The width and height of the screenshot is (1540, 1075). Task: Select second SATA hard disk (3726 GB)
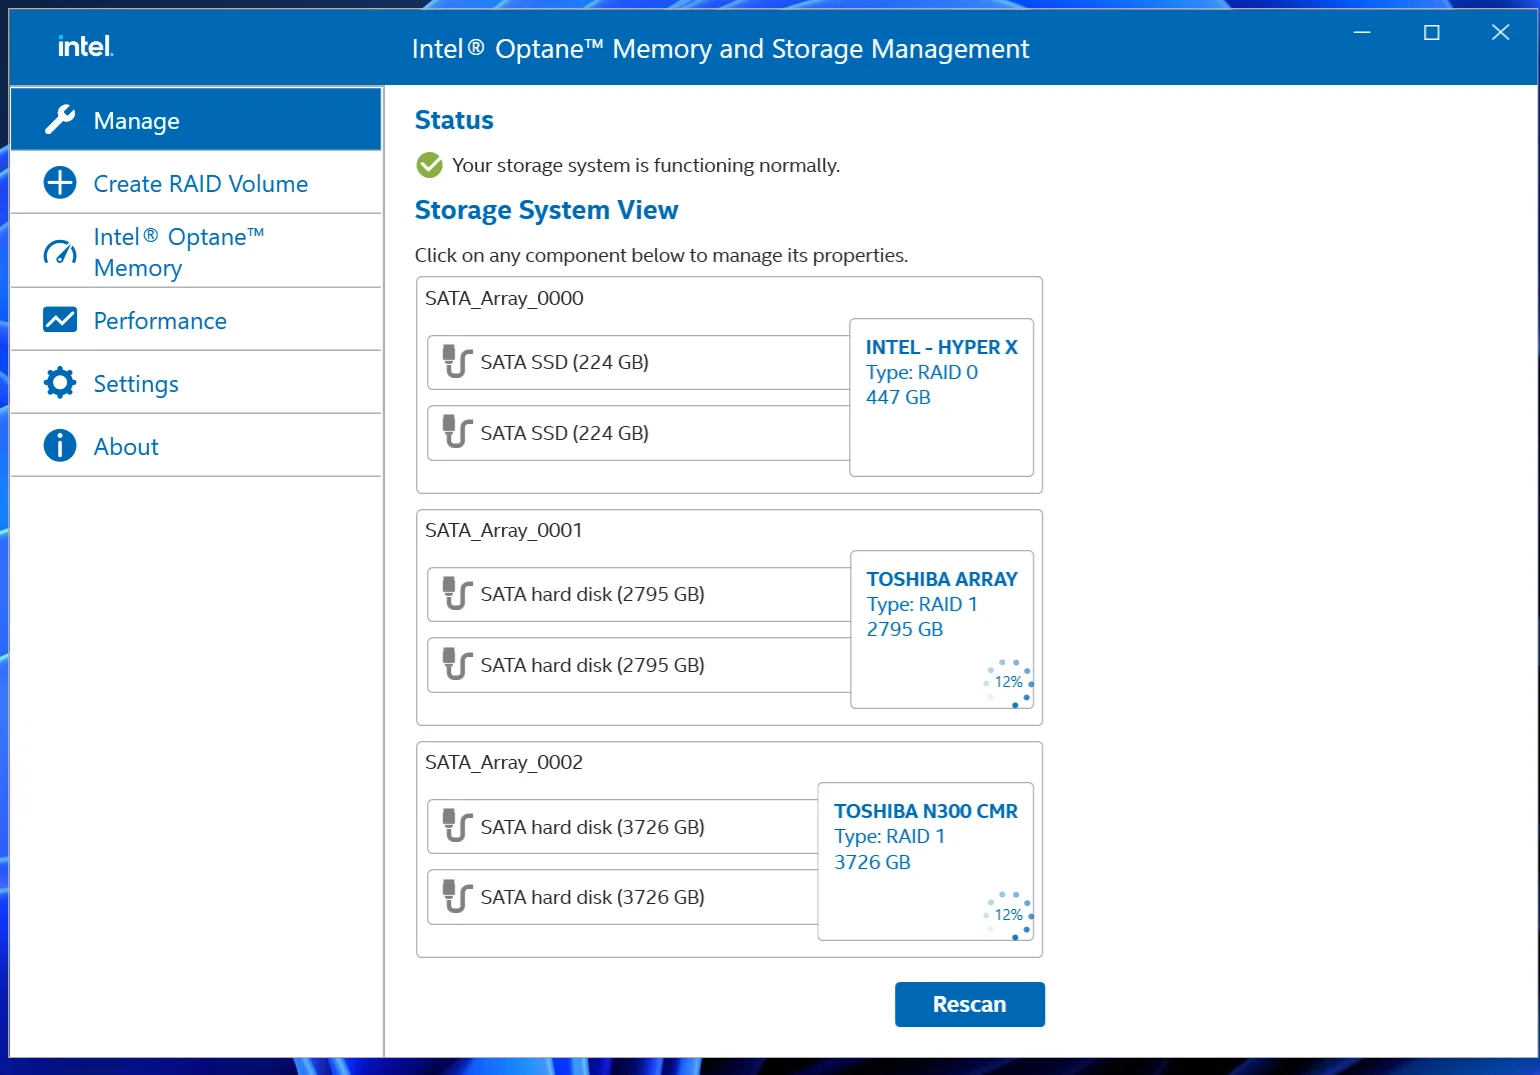(x=623, y=897)
